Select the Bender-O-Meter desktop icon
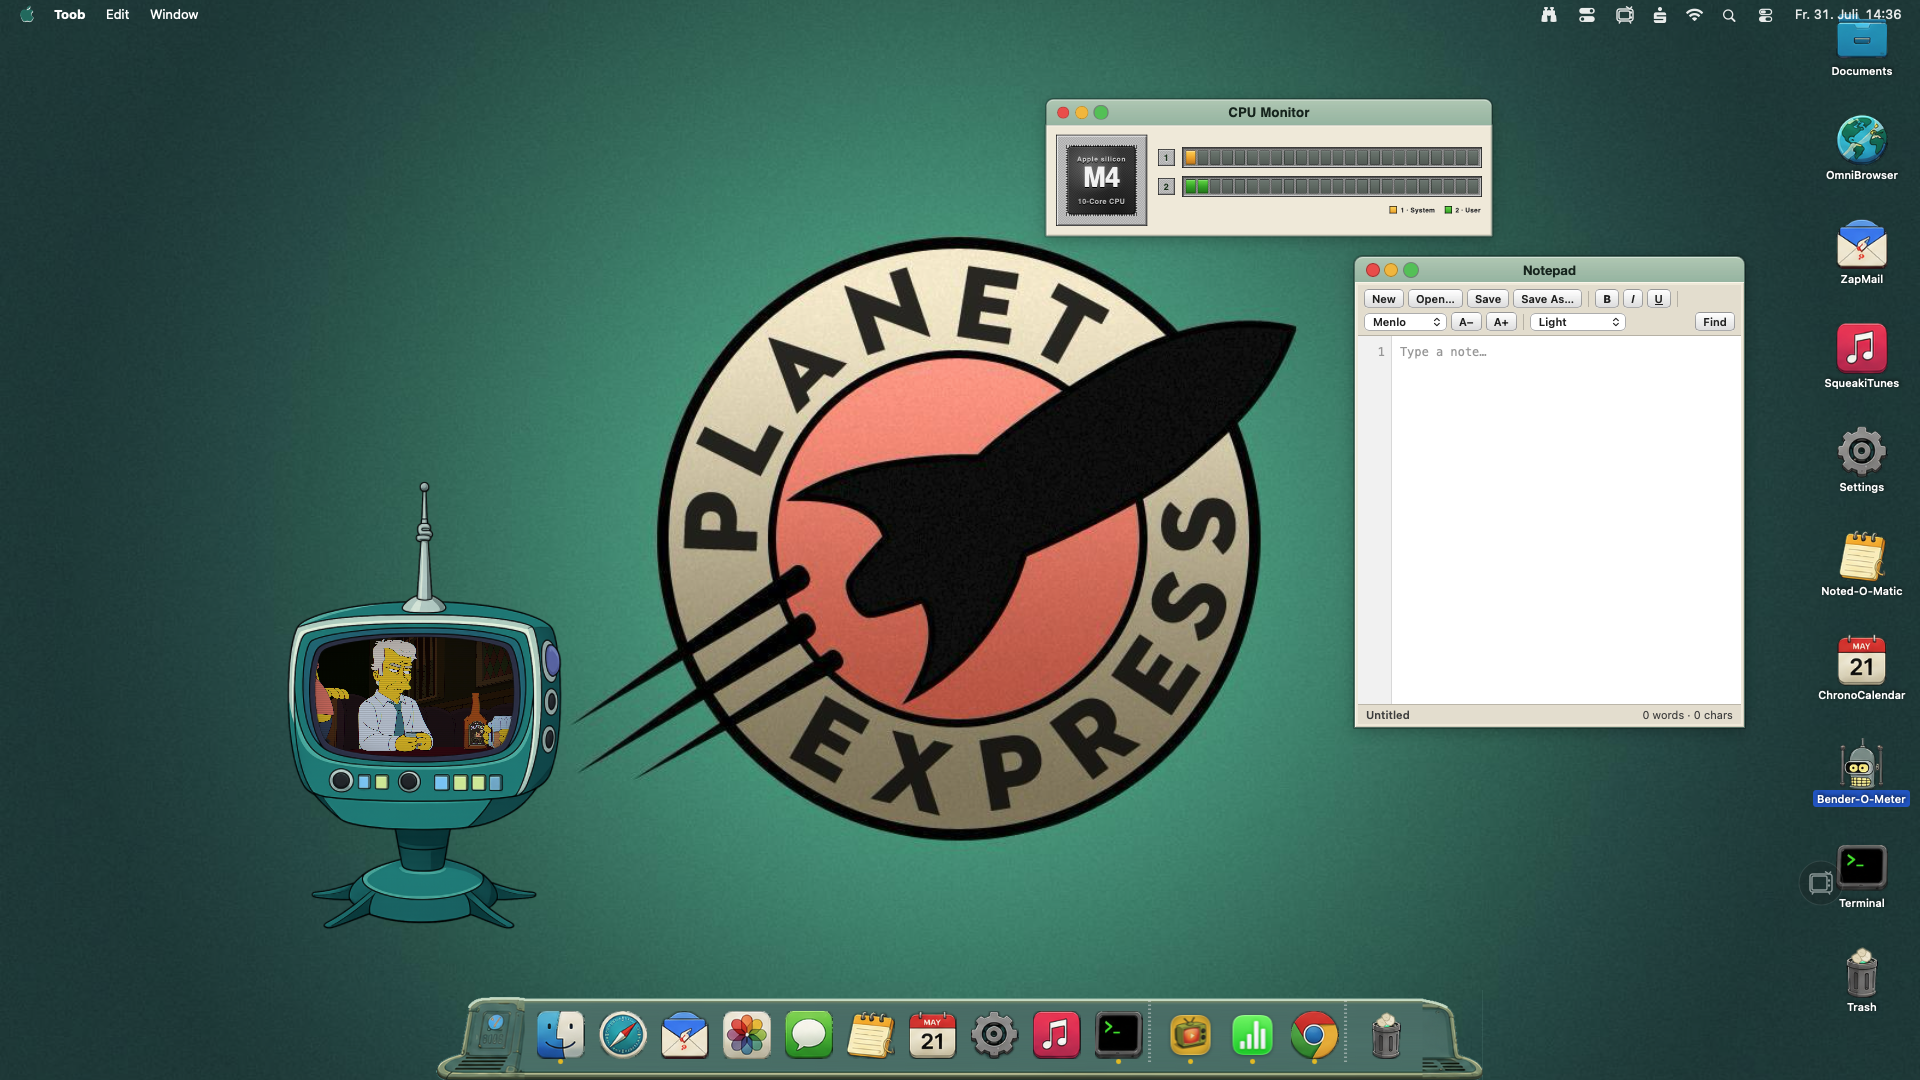 (1861, 773)
